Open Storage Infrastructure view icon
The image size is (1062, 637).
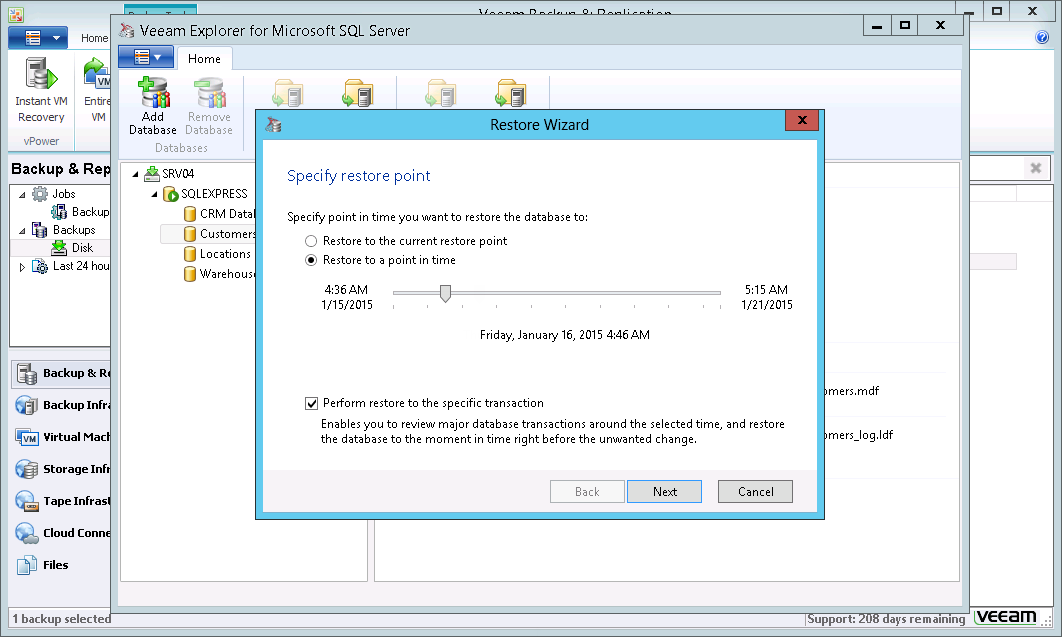click(26, 469)
